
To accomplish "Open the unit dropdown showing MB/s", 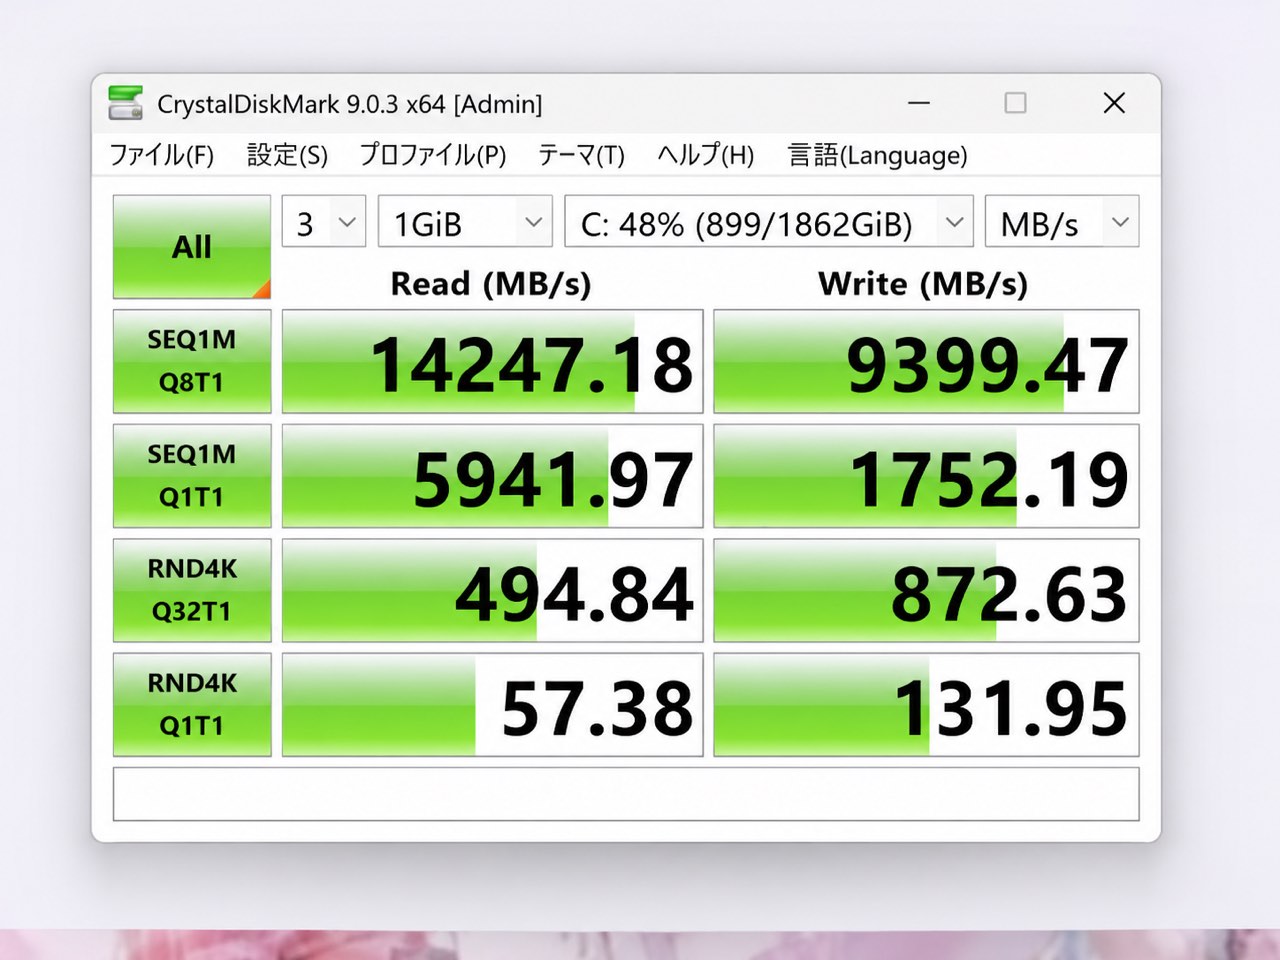I will point(1062,222).
